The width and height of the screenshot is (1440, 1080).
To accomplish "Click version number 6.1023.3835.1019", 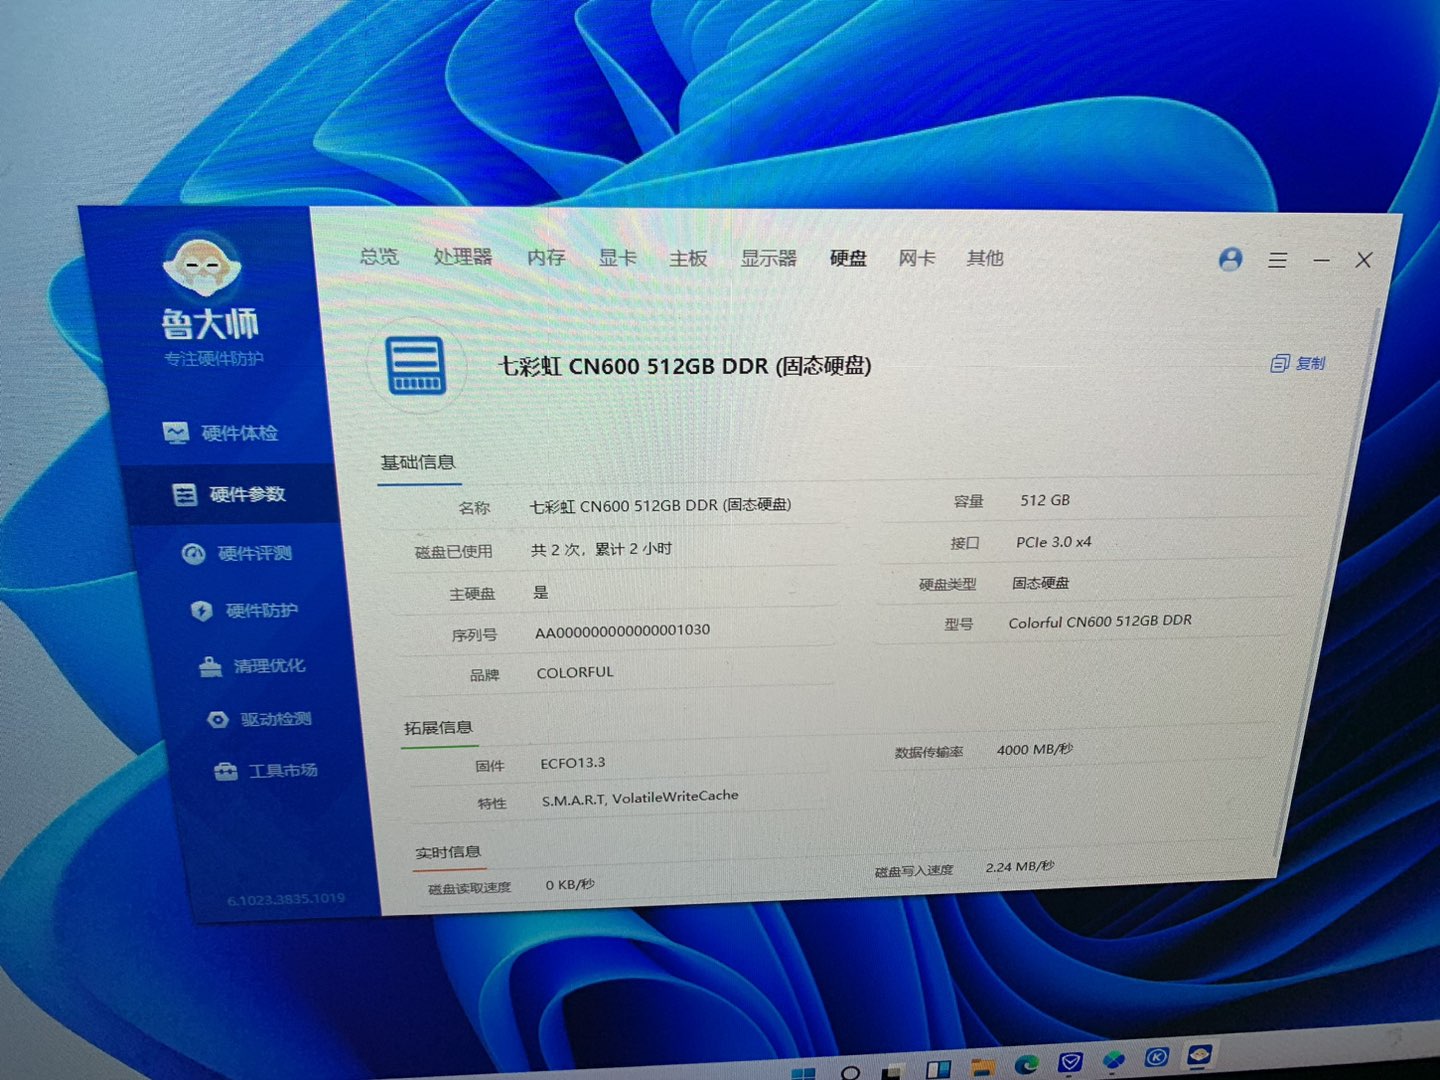I will 286,899.
